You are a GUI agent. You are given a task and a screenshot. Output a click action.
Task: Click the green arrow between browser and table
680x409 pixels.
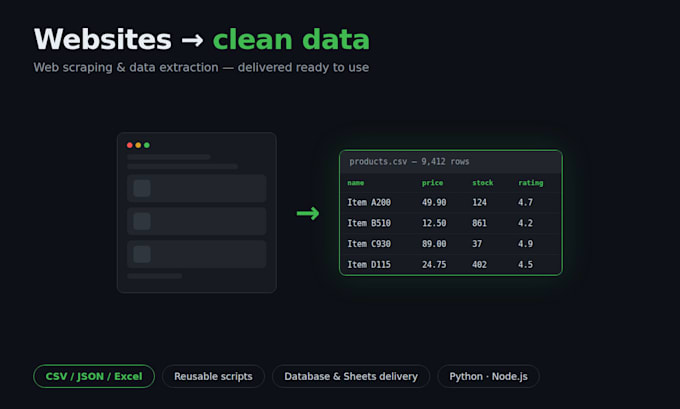tap(308, 213)
